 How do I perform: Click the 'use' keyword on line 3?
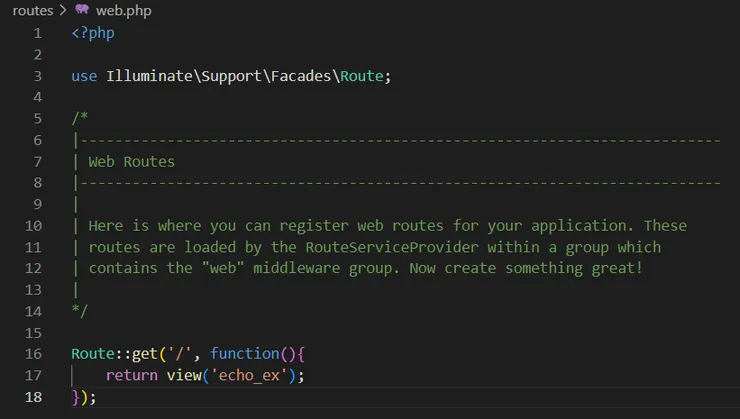point(84,76)
